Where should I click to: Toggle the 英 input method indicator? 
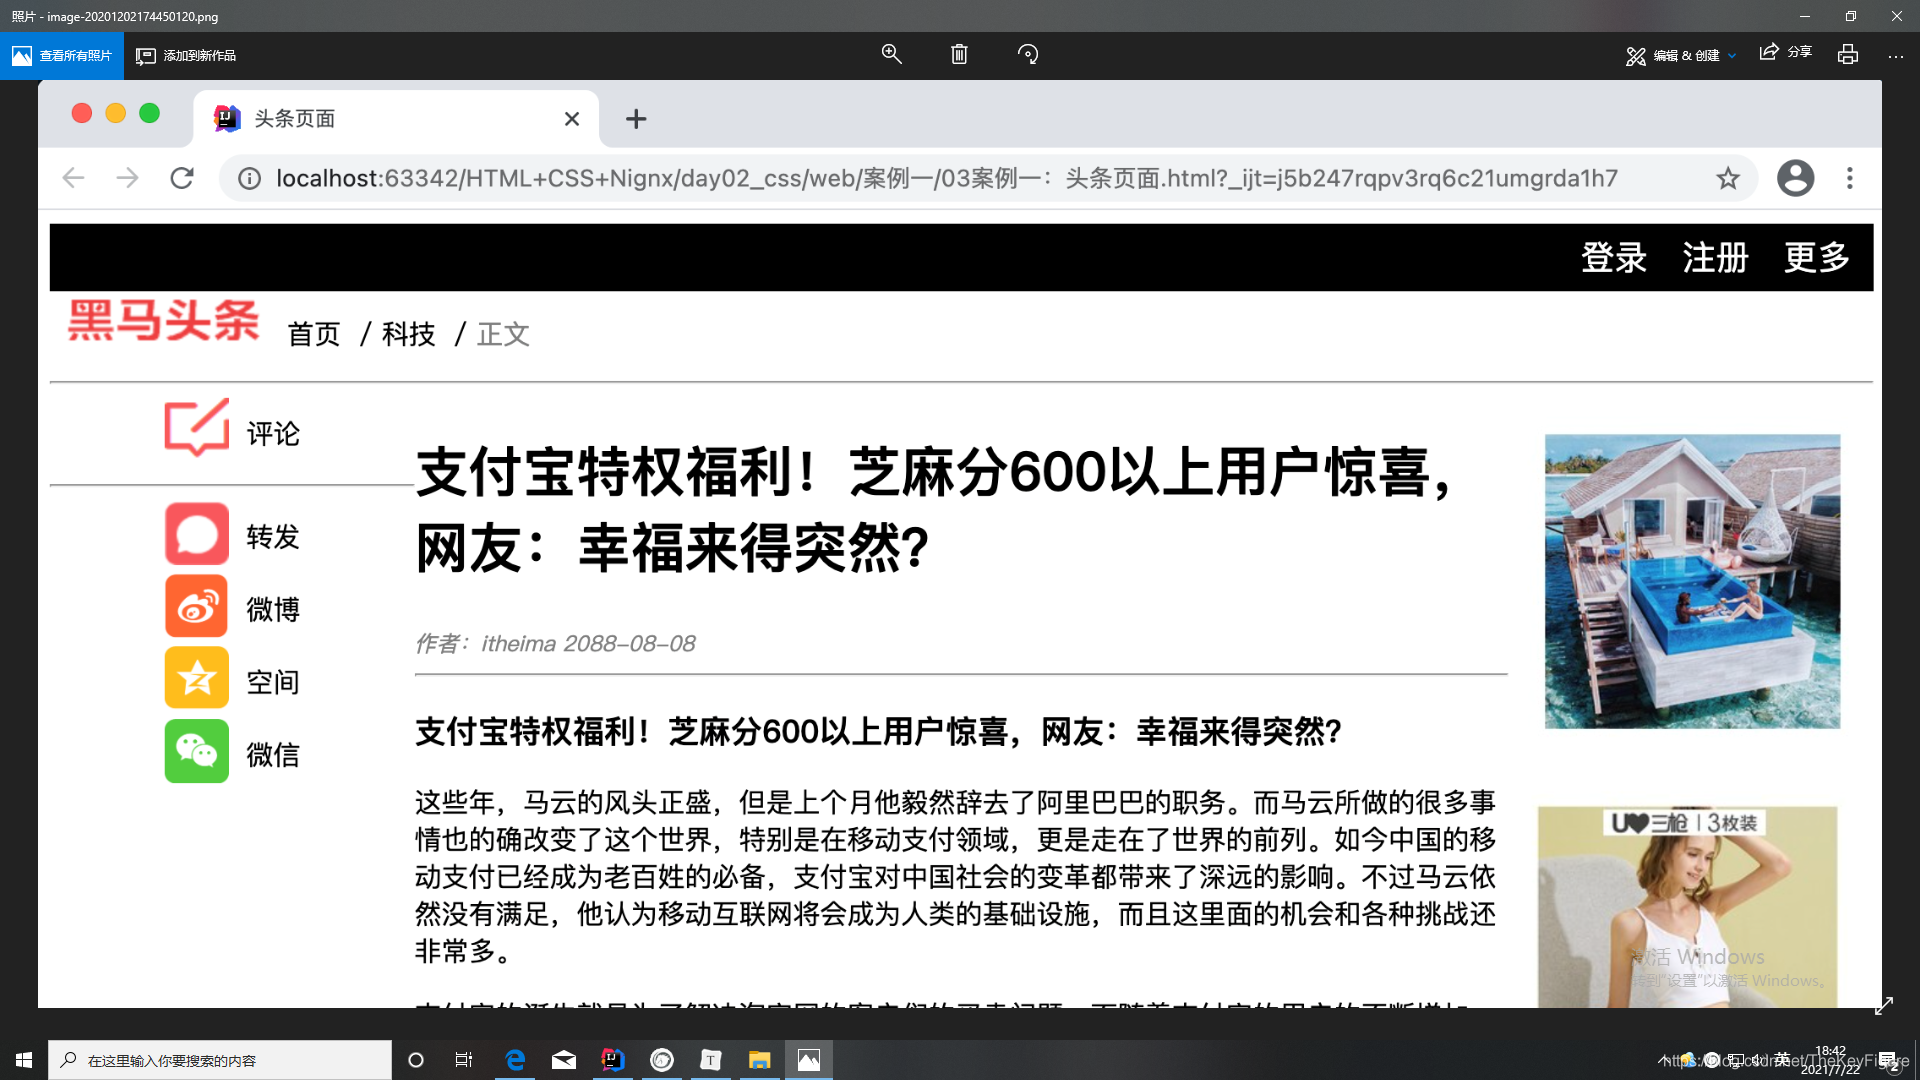tap(1782, 1059)
